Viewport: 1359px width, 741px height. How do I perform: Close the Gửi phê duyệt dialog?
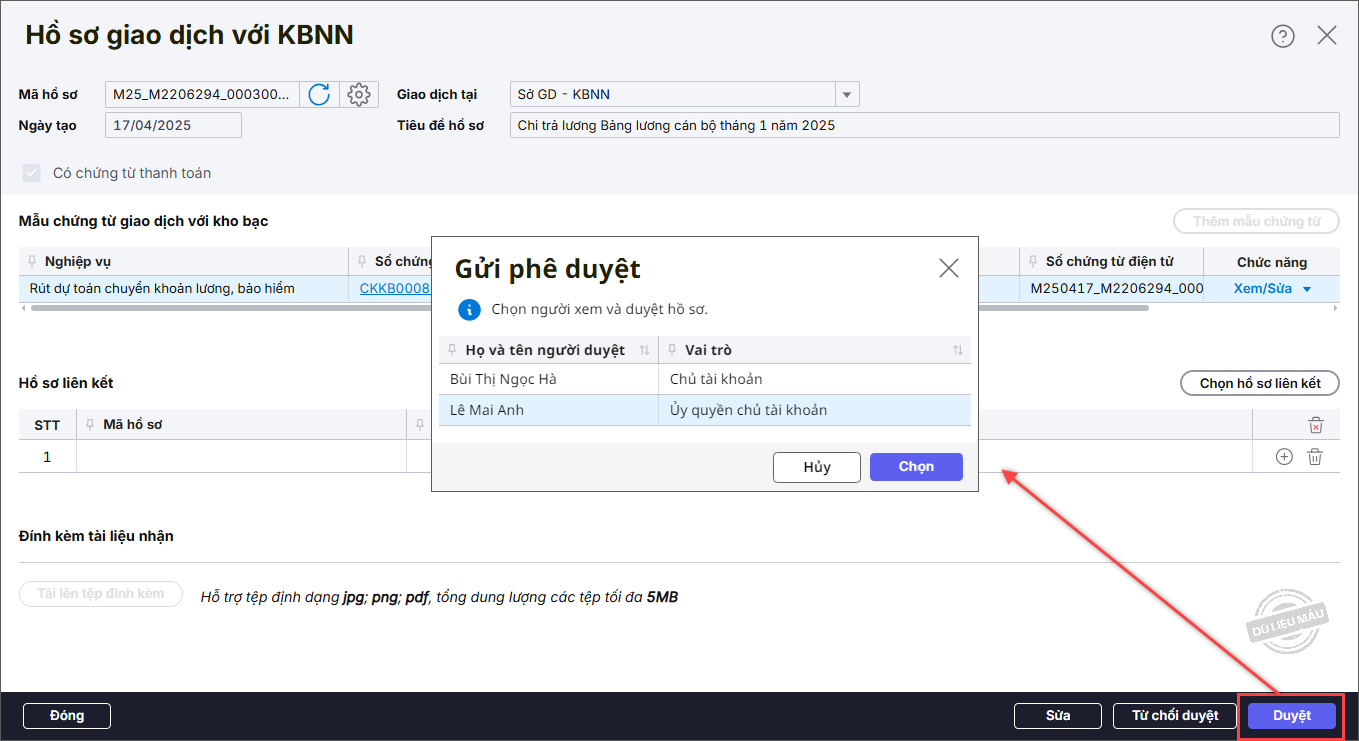point(948,268)
